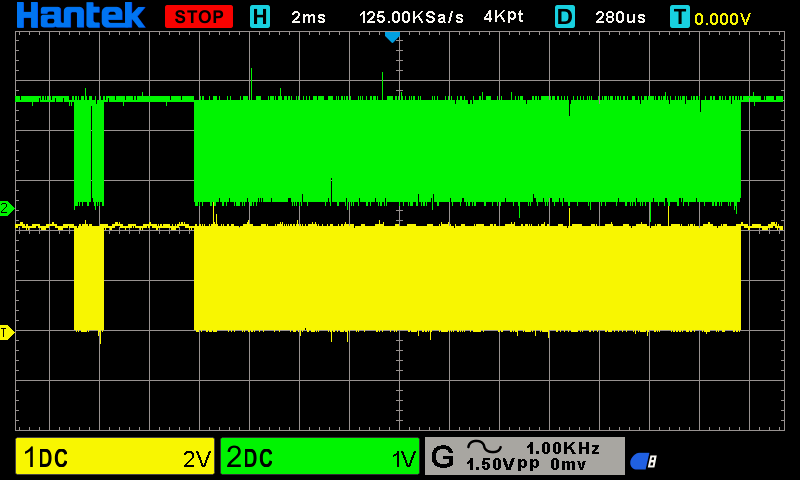Click the blue USB storage icon
Screen dimensions: 800x480
643,462
